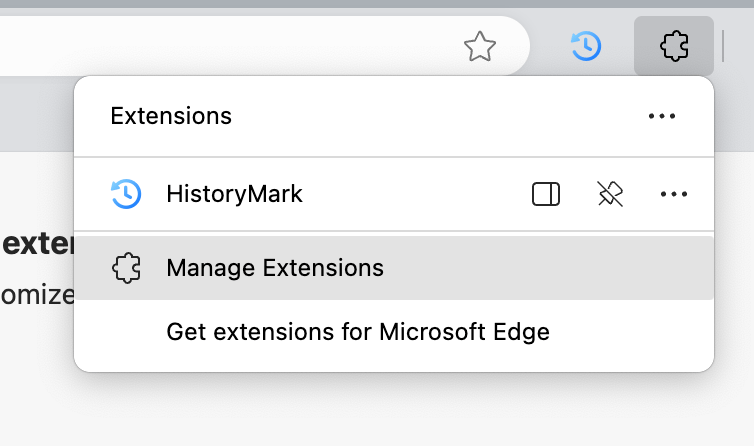
Task: Toggle the HistoryMark toolbar pin icon
Action: click(x=610, y=194)
